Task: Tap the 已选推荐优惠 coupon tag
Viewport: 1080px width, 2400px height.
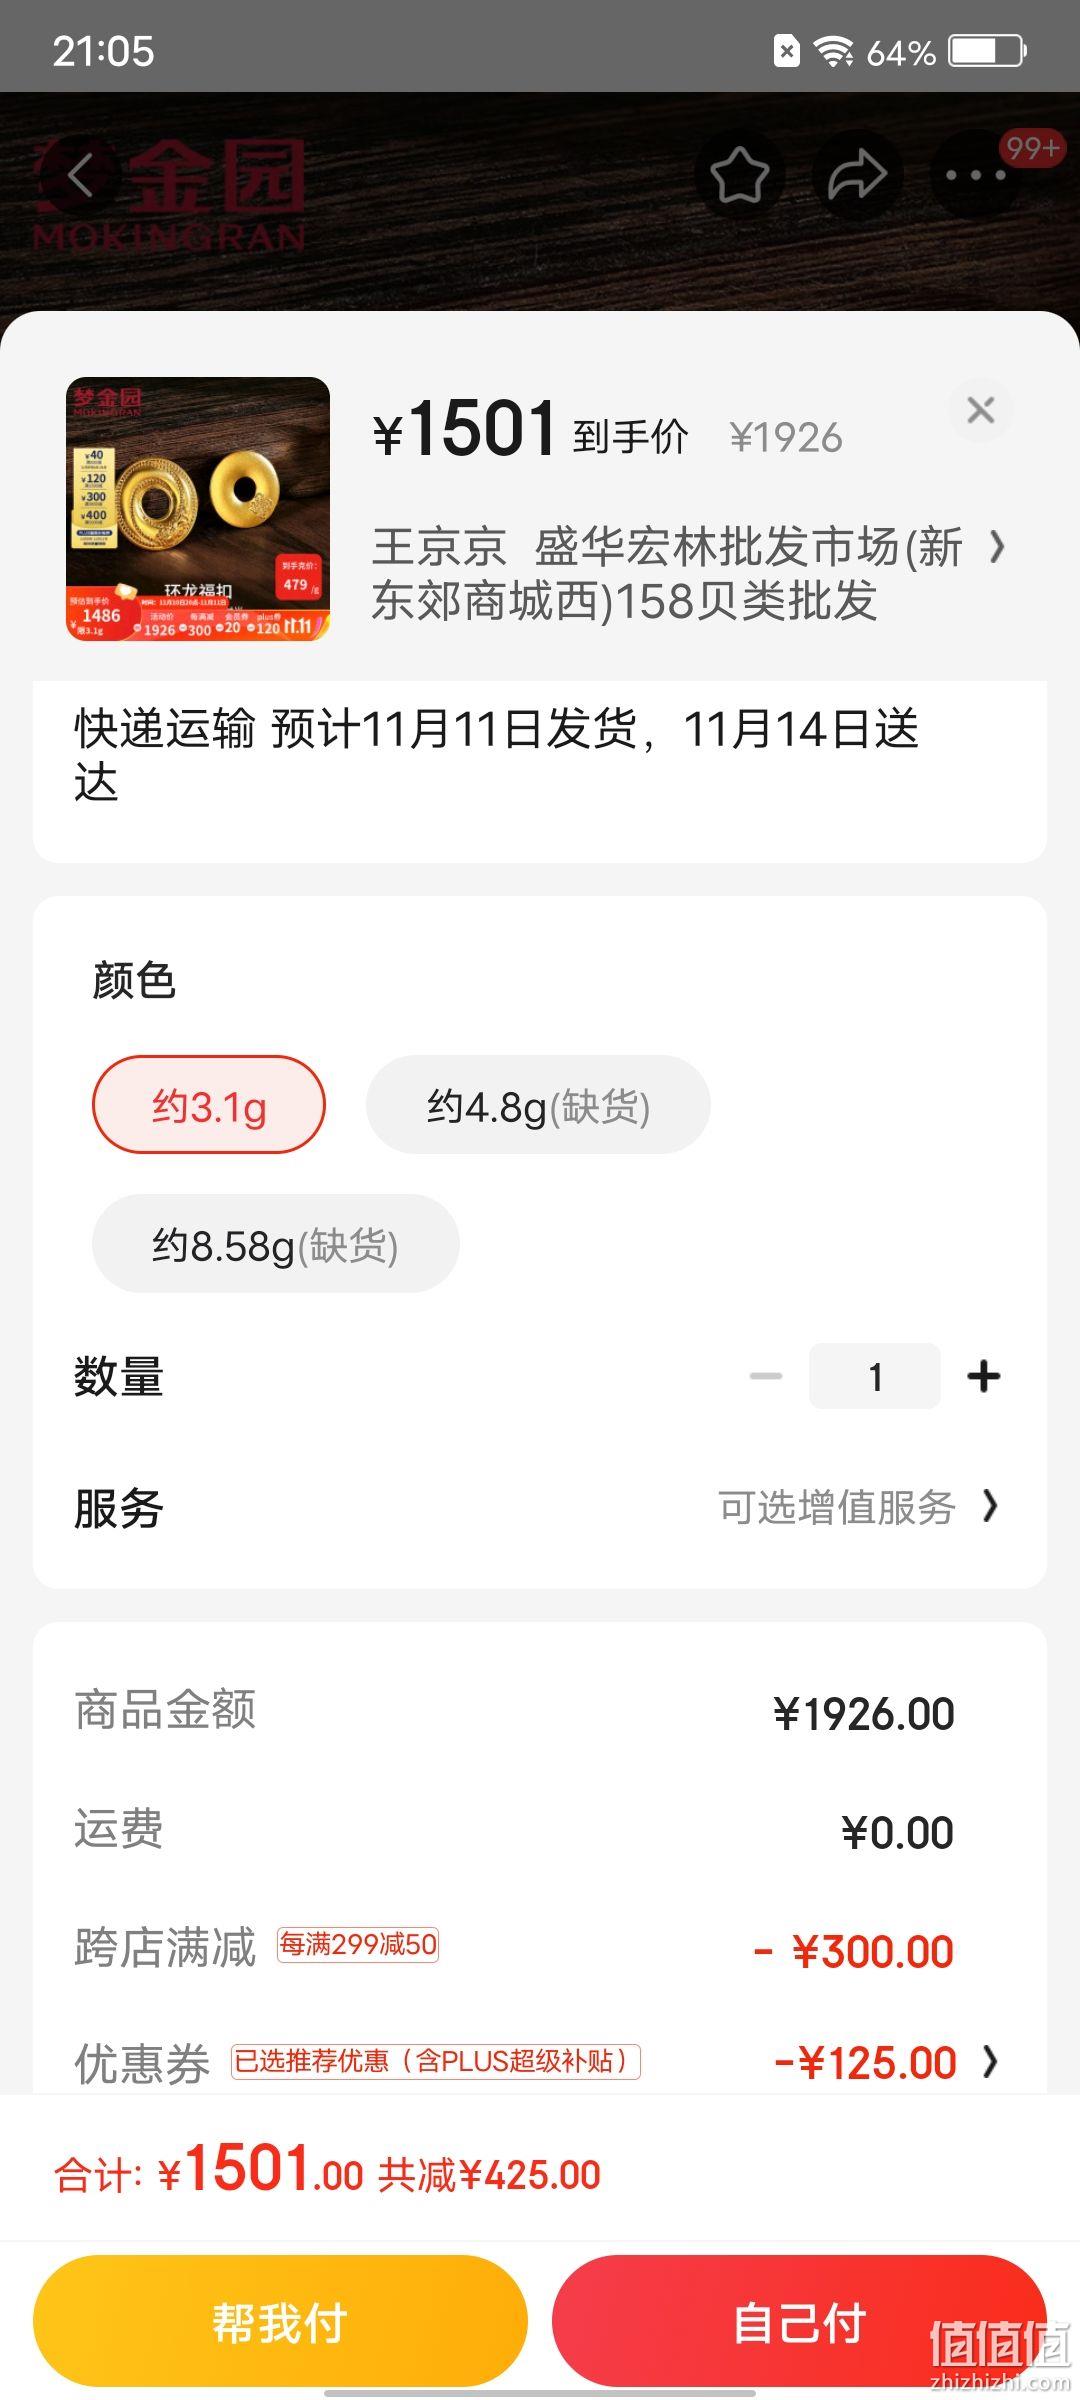Action: click(x=436, y=2061)
